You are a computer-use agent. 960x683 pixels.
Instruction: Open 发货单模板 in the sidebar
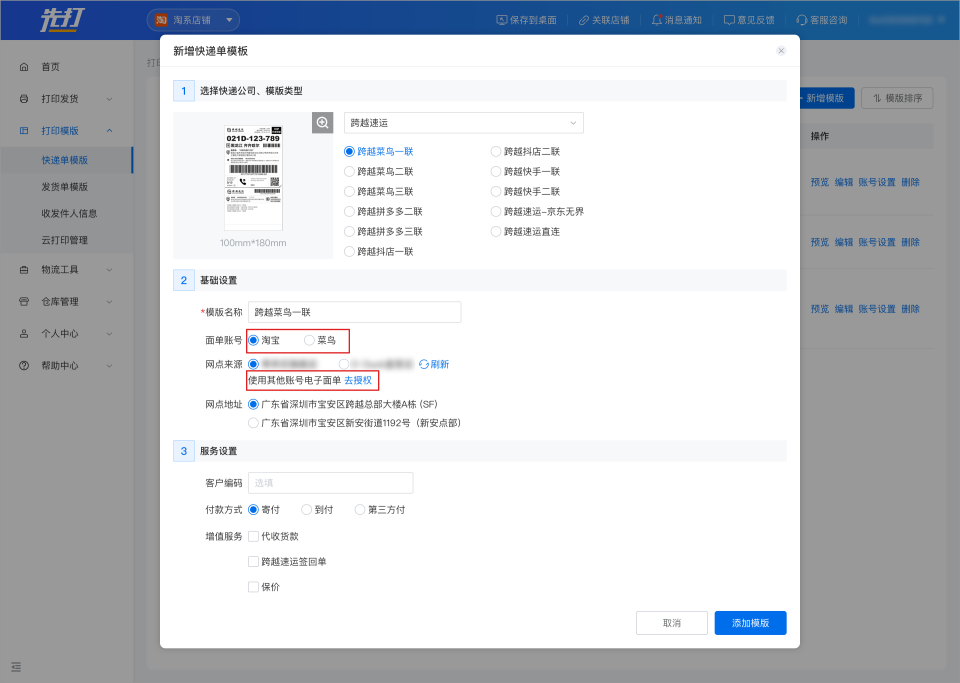pyautogui.click(x=65, y=187)
